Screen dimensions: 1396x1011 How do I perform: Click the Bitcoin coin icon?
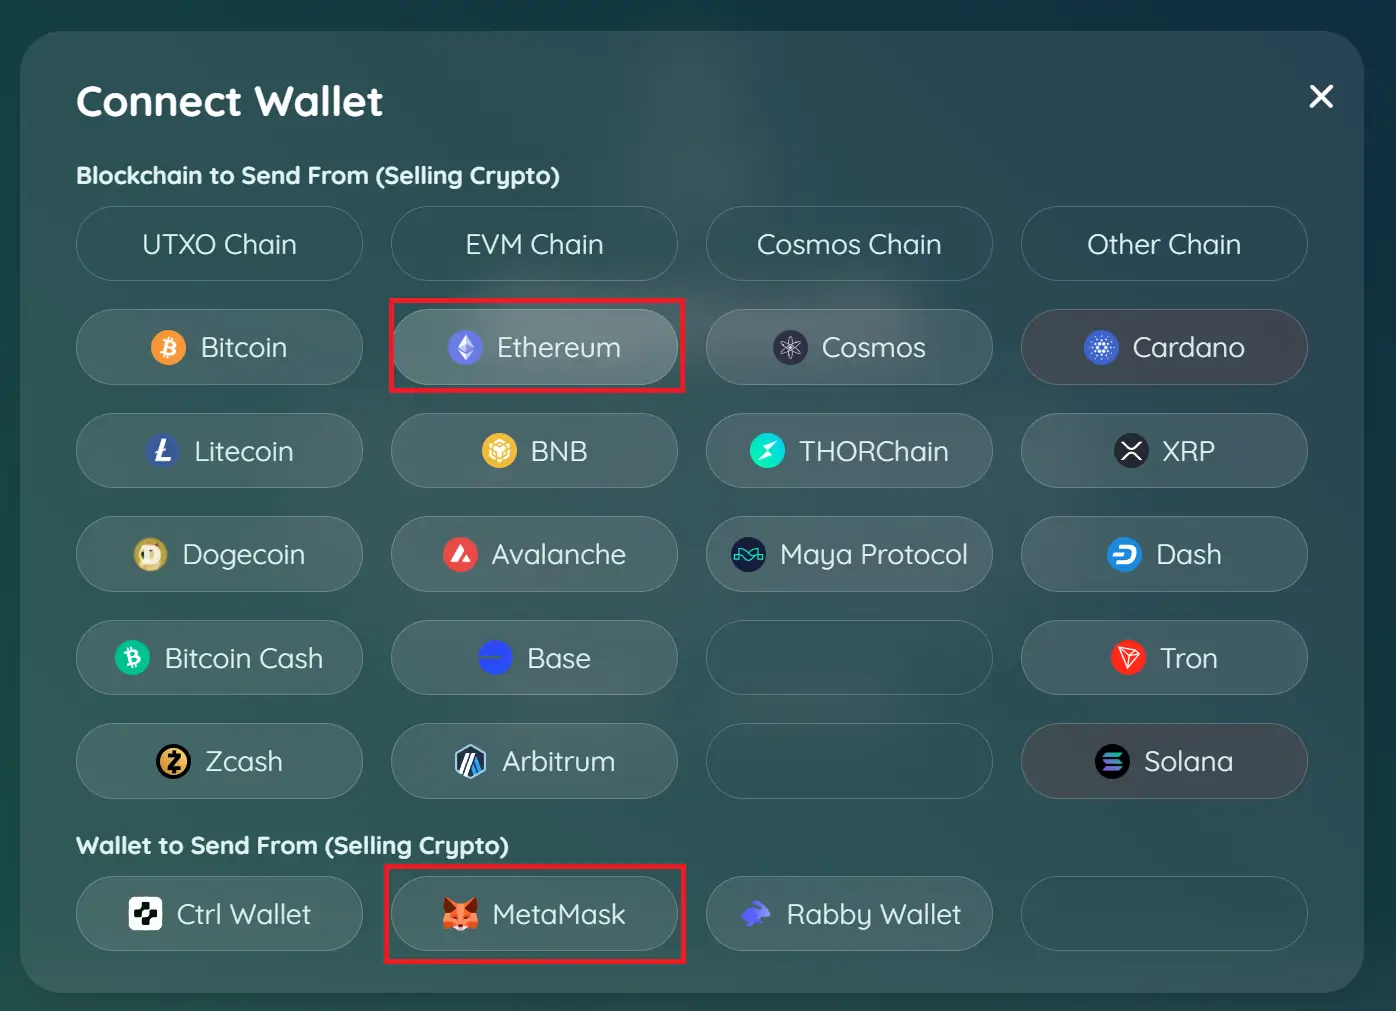pos(168,348)
